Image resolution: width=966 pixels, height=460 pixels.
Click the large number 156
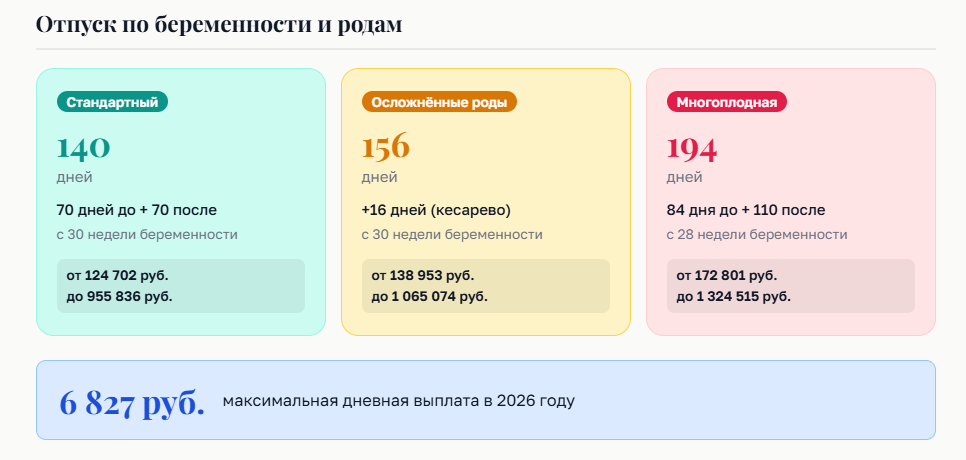(x=386, y=148)
